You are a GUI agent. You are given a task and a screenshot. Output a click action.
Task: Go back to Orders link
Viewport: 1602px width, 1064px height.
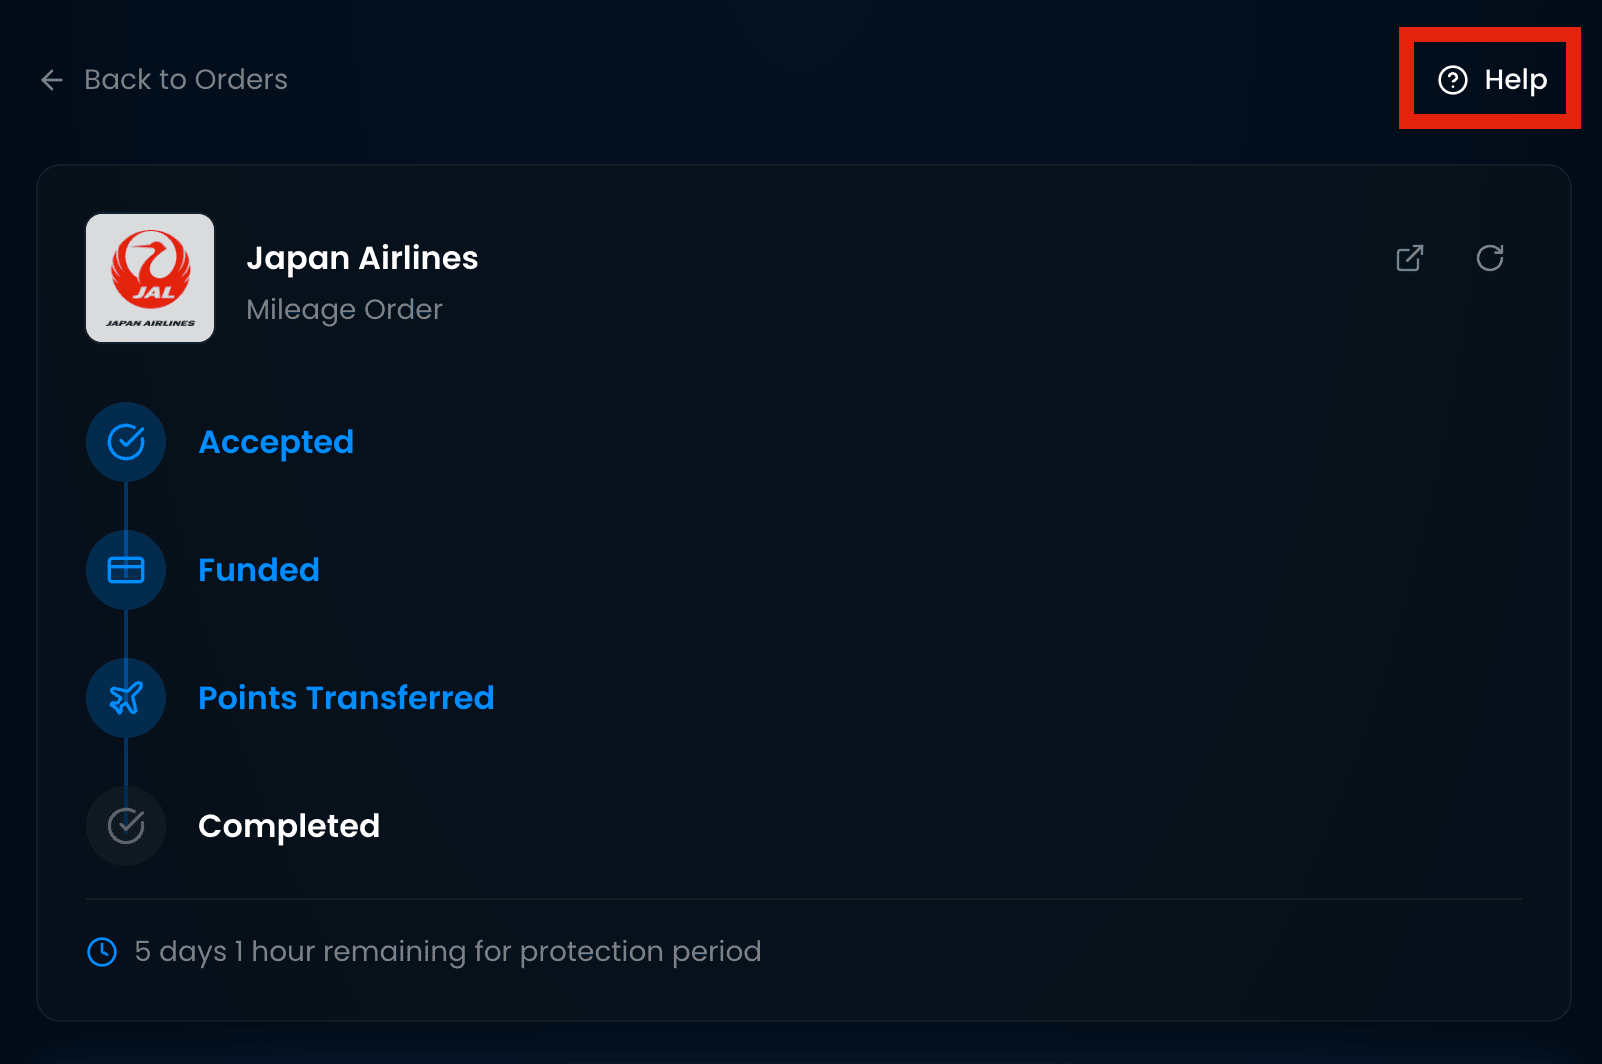186,80
